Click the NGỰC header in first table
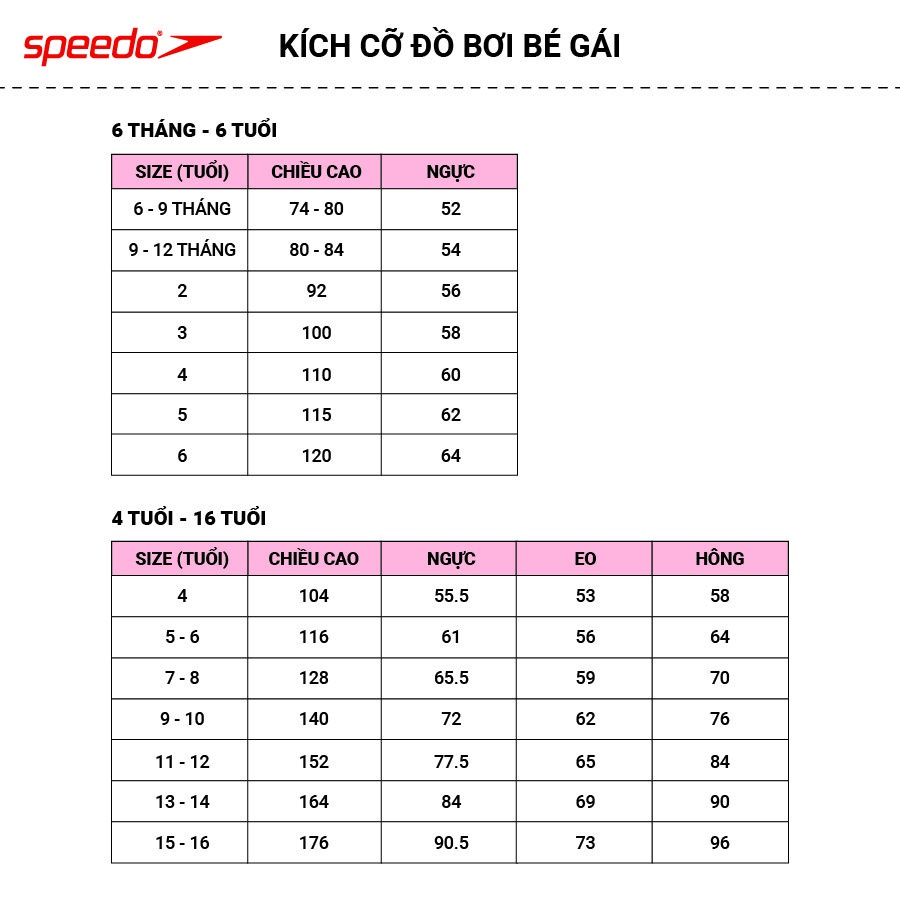Viewport: 900px width, 900px height. (449, 172)
